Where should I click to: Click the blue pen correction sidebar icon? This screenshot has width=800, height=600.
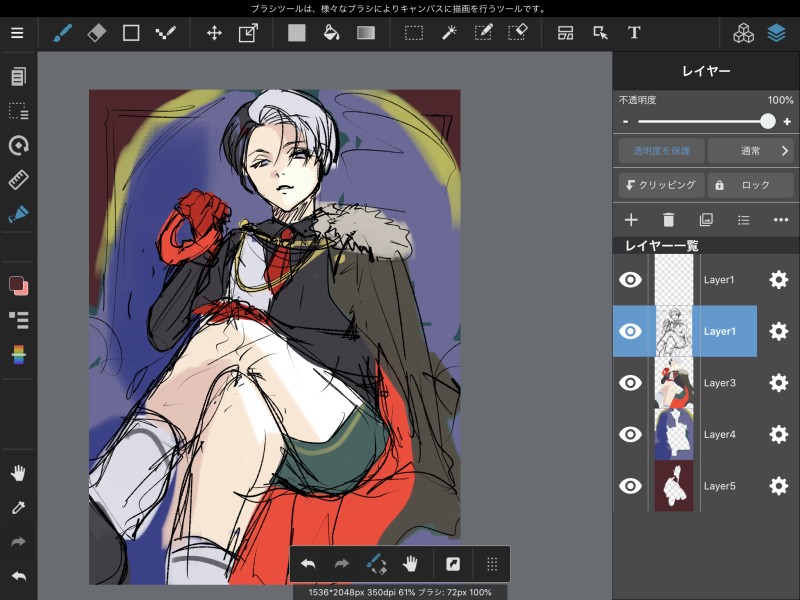click(x=18, y=214)
